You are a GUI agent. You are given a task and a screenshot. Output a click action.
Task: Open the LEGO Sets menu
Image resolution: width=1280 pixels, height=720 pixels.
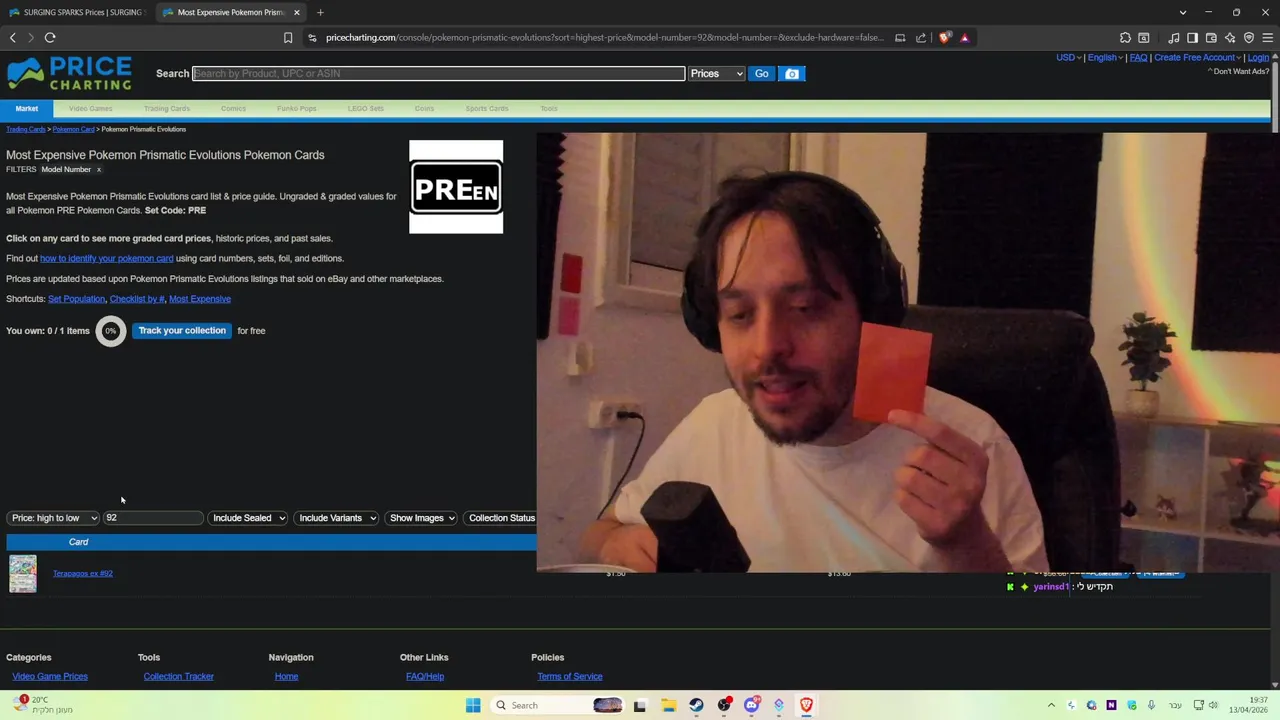click(x=365, y=108)
